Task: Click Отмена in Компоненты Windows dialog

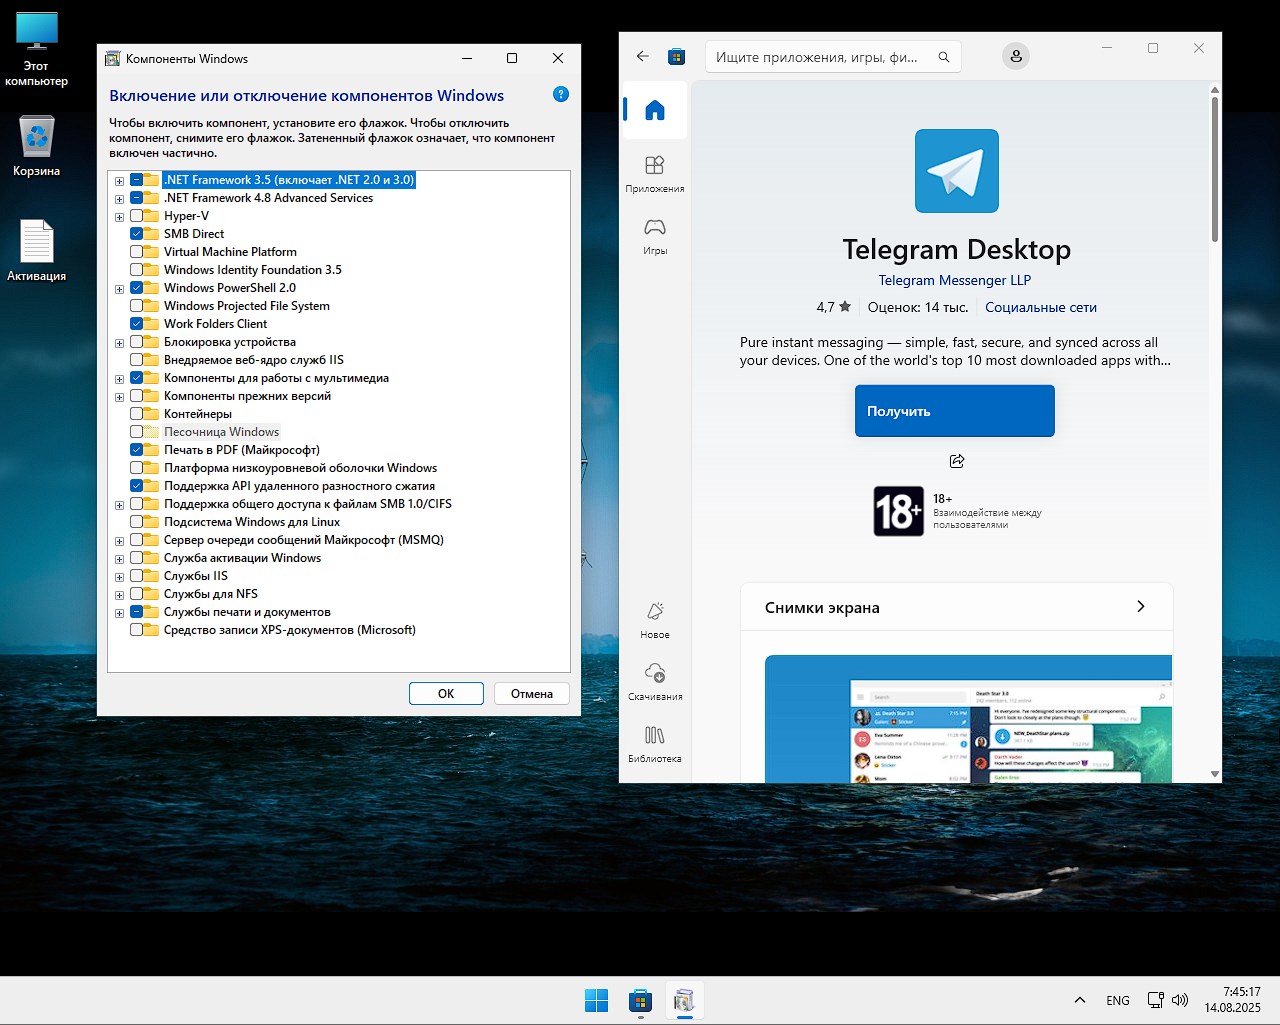Action: (532, 693)
